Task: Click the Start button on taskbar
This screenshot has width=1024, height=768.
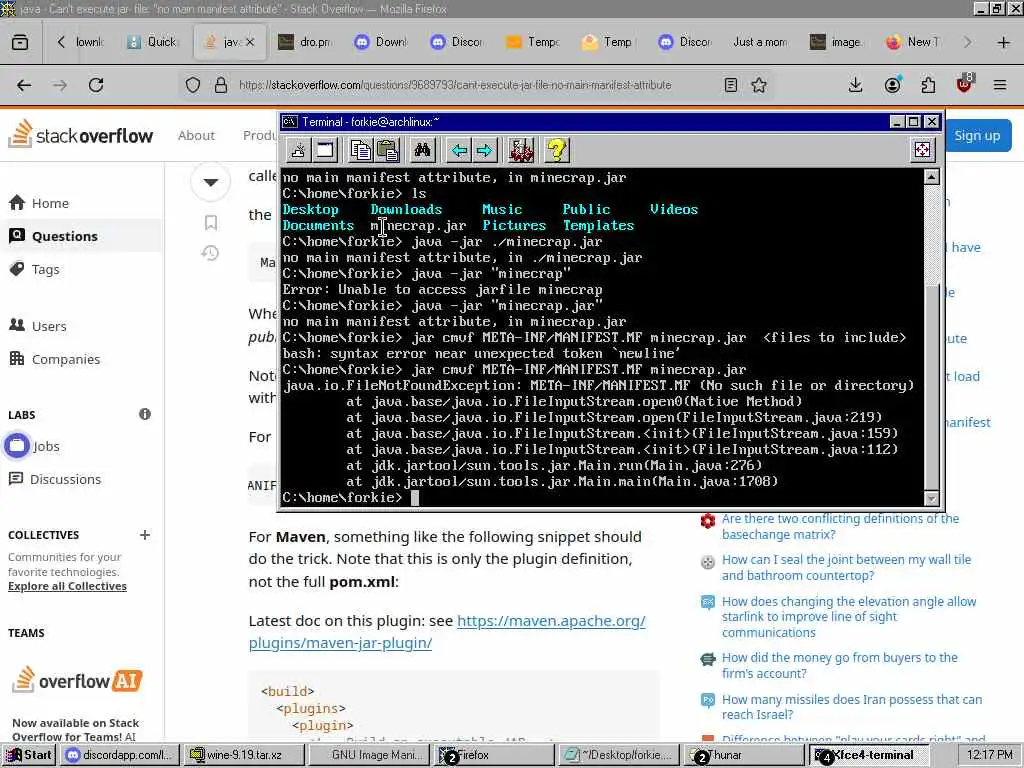Action: (29, 755)
